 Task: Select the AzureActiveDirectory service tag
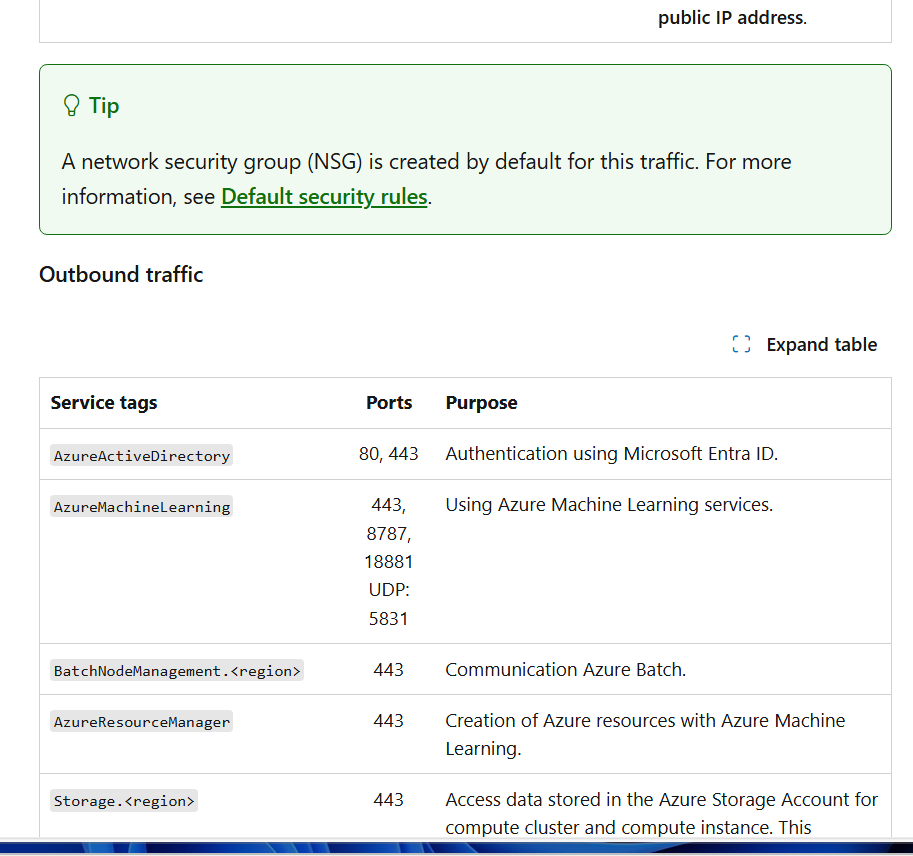[141, 455]
